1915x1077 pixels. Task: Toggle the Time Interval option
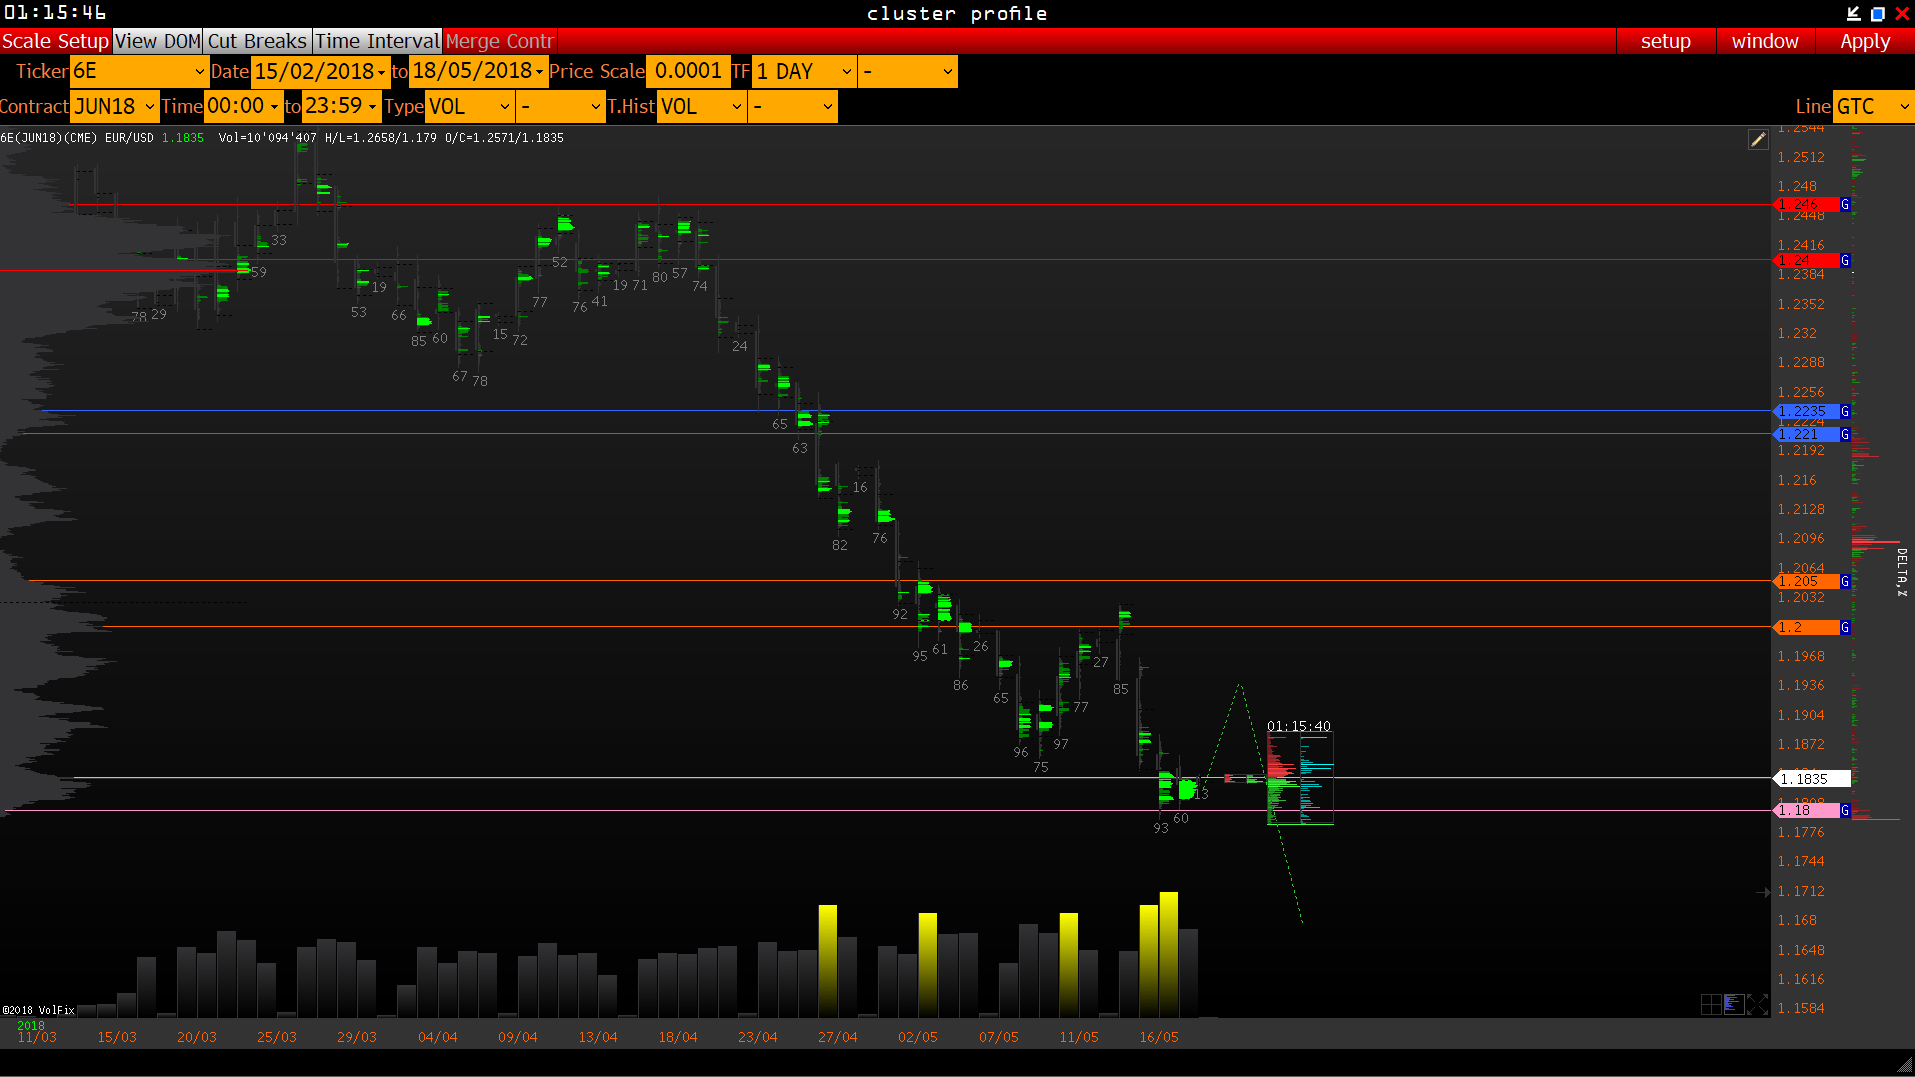pyautogui.click(x=377, y=41)
